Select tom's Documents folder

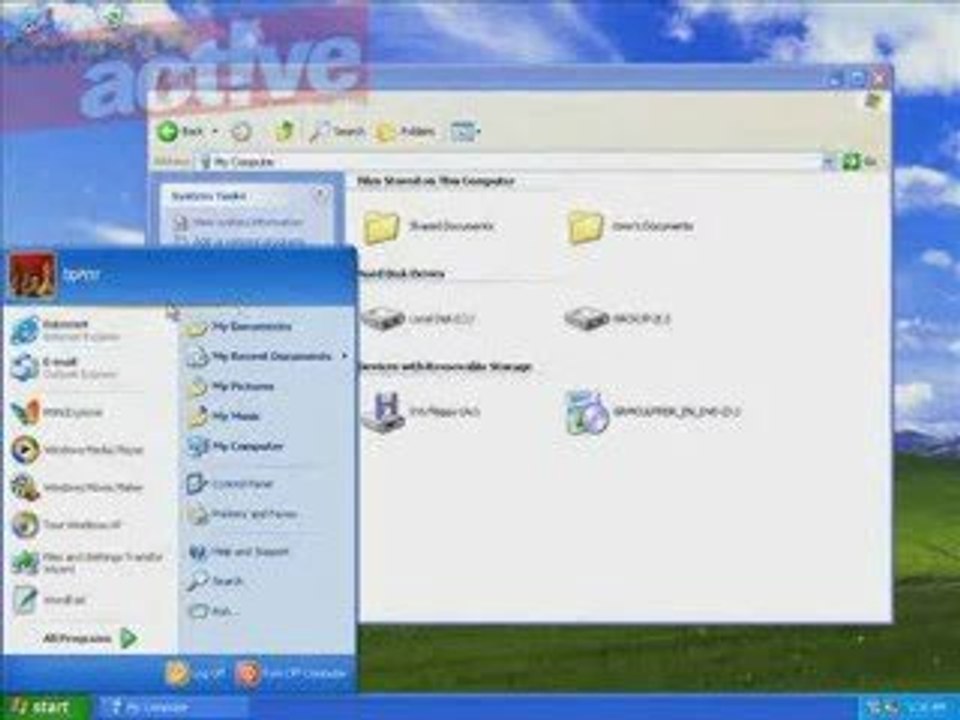point(632,227)
